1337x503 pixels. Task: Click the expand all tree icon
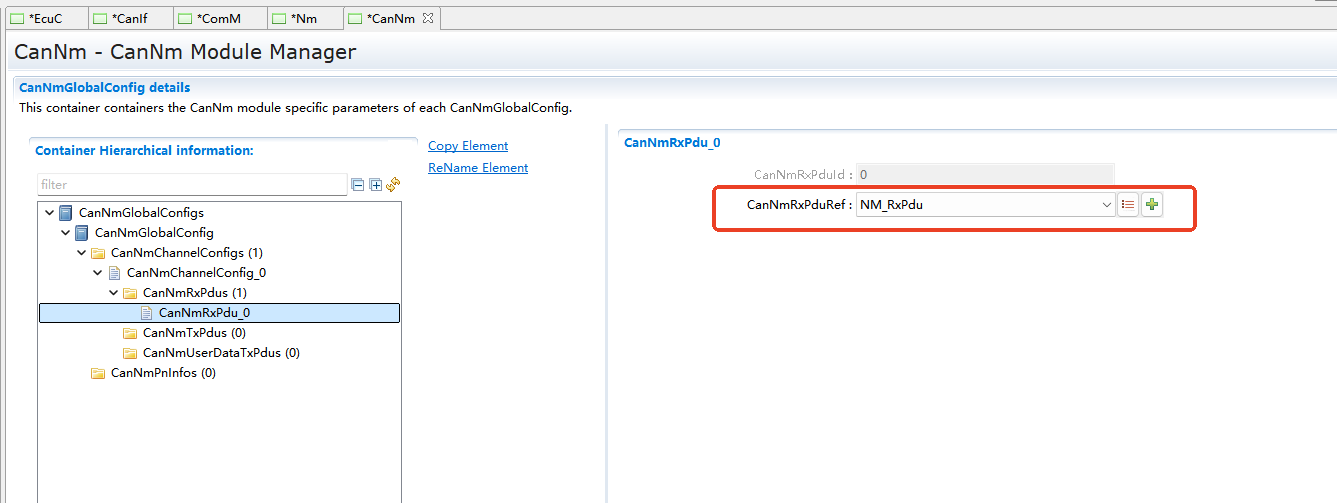click(376, 185)
